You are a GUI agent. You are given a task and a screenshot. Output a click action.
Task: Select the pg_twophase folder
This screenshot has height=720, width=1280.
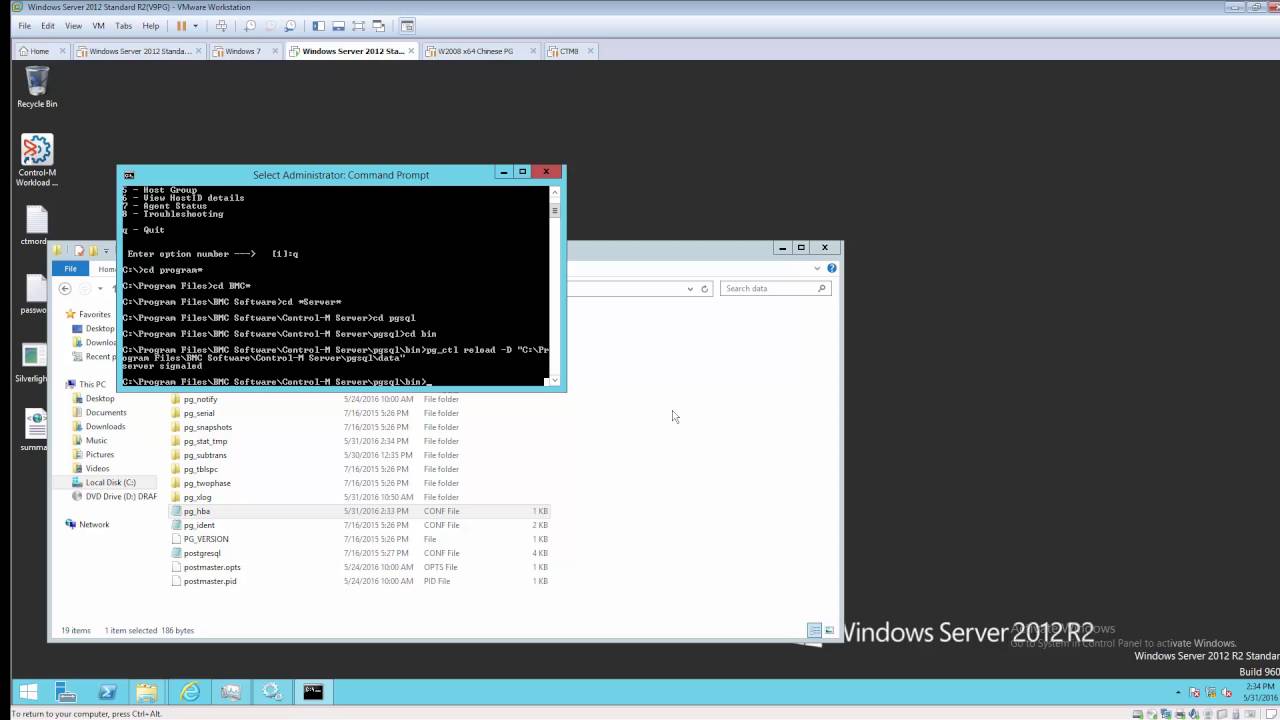click(360, 483)
